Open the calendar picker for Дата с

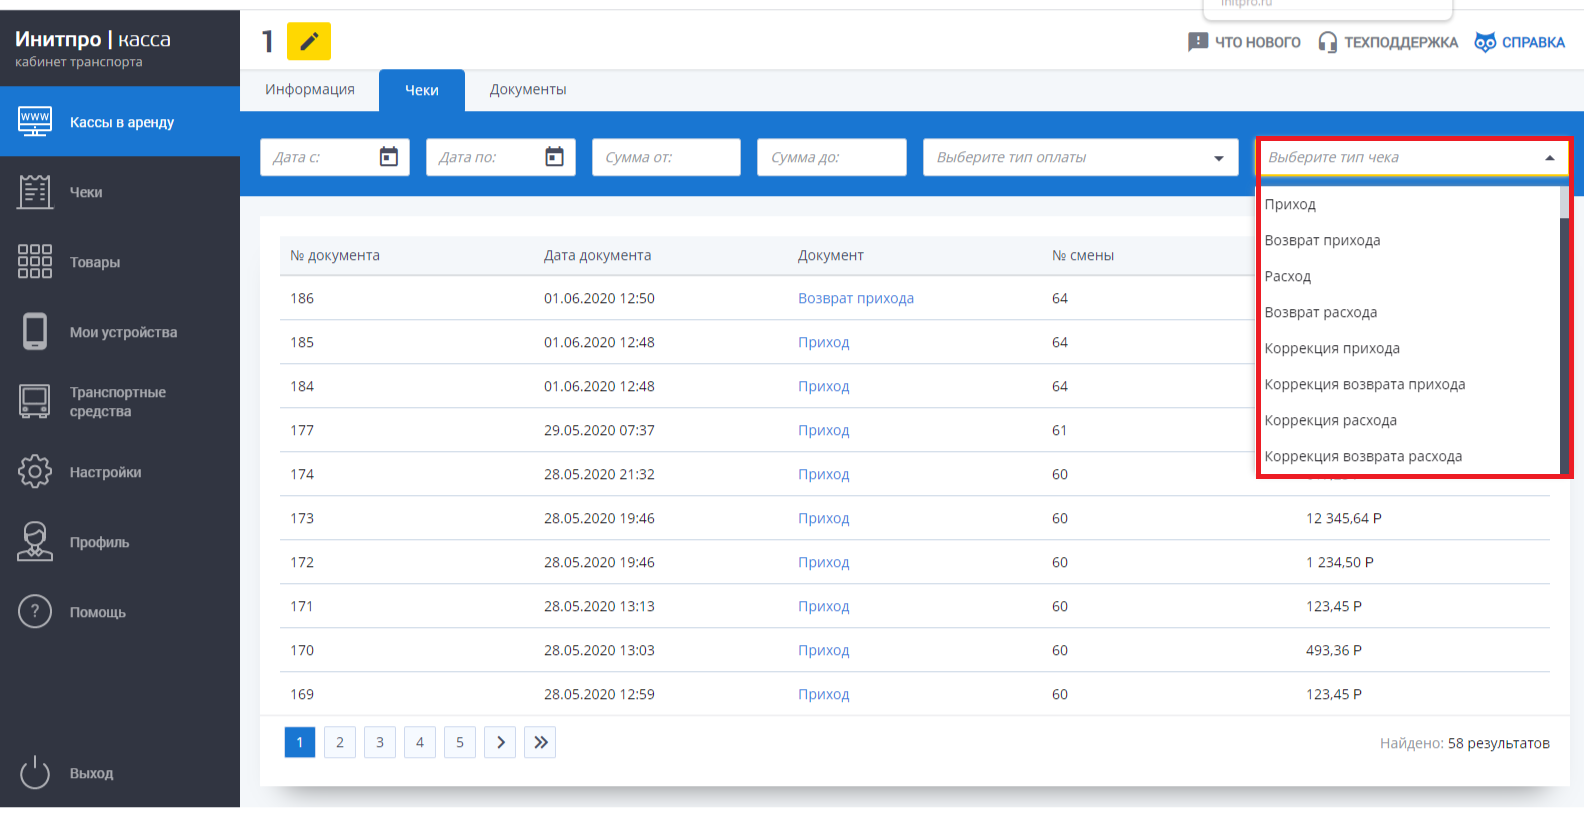click(389, 157)
